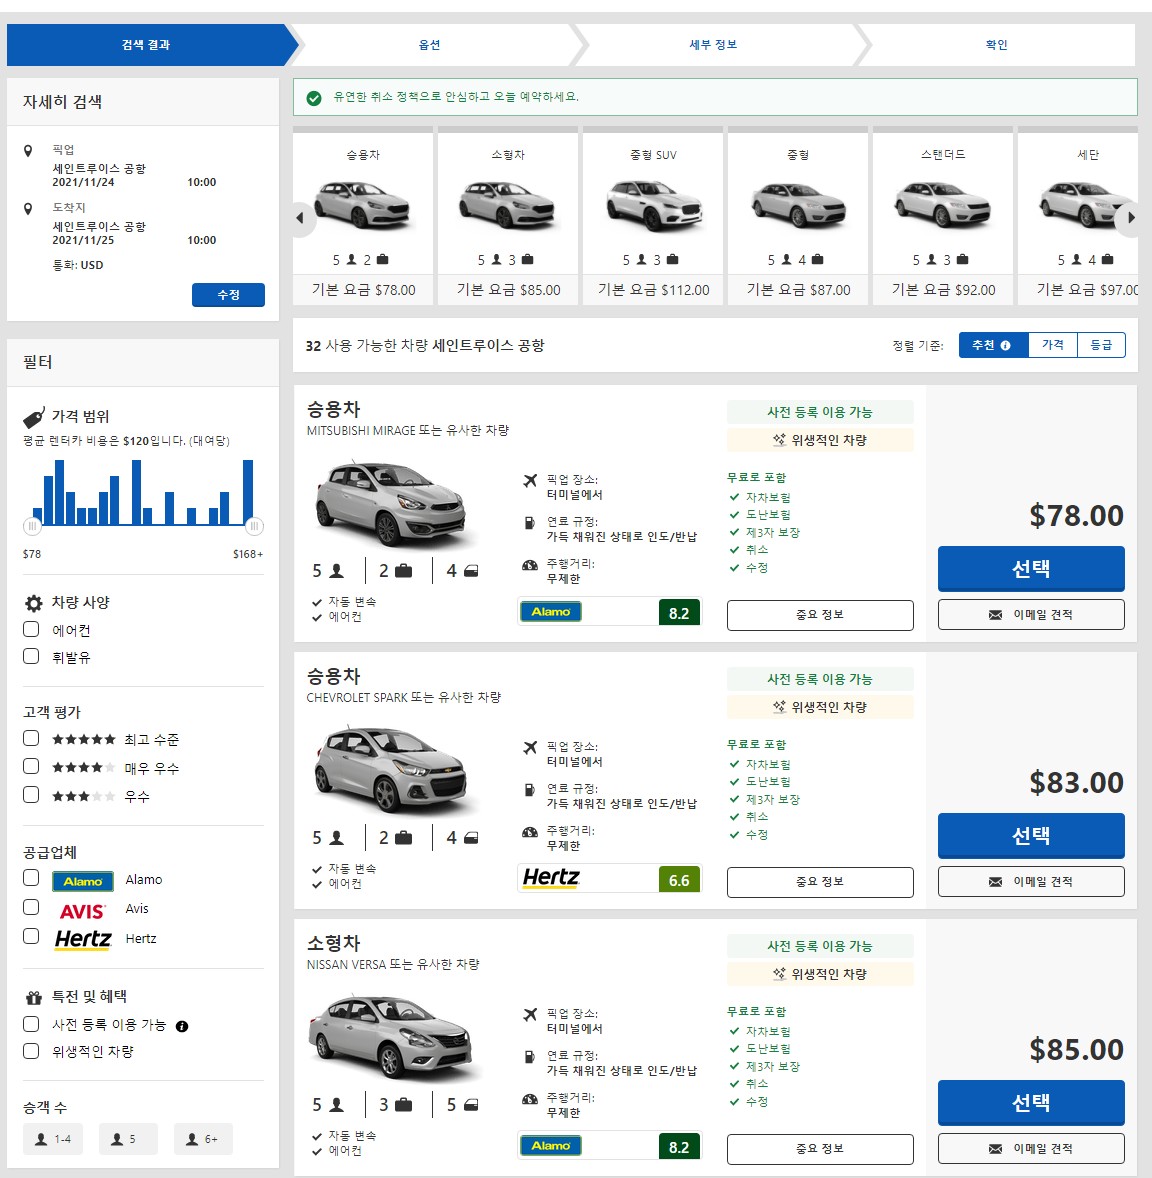Select the $83.00 Chevrolet Spark with 선택
Viewport: 1152px width, 1178px height.
pyautogui.click(x=1031, y=835)
